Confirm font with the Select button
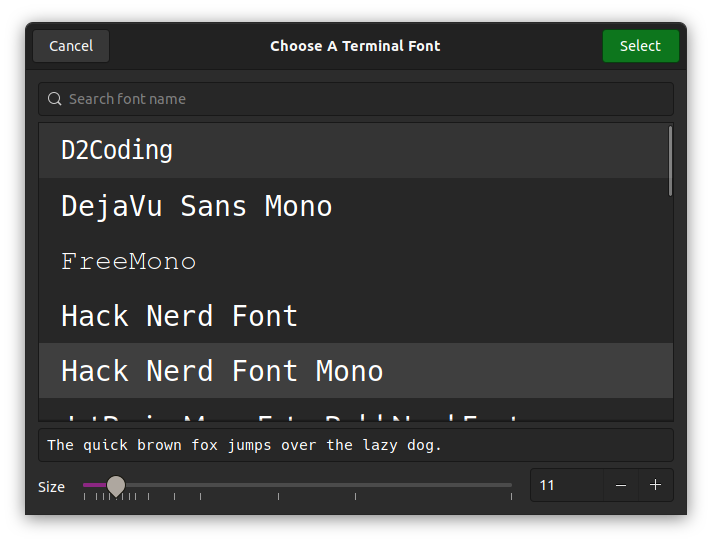 (x=640, y=46)
